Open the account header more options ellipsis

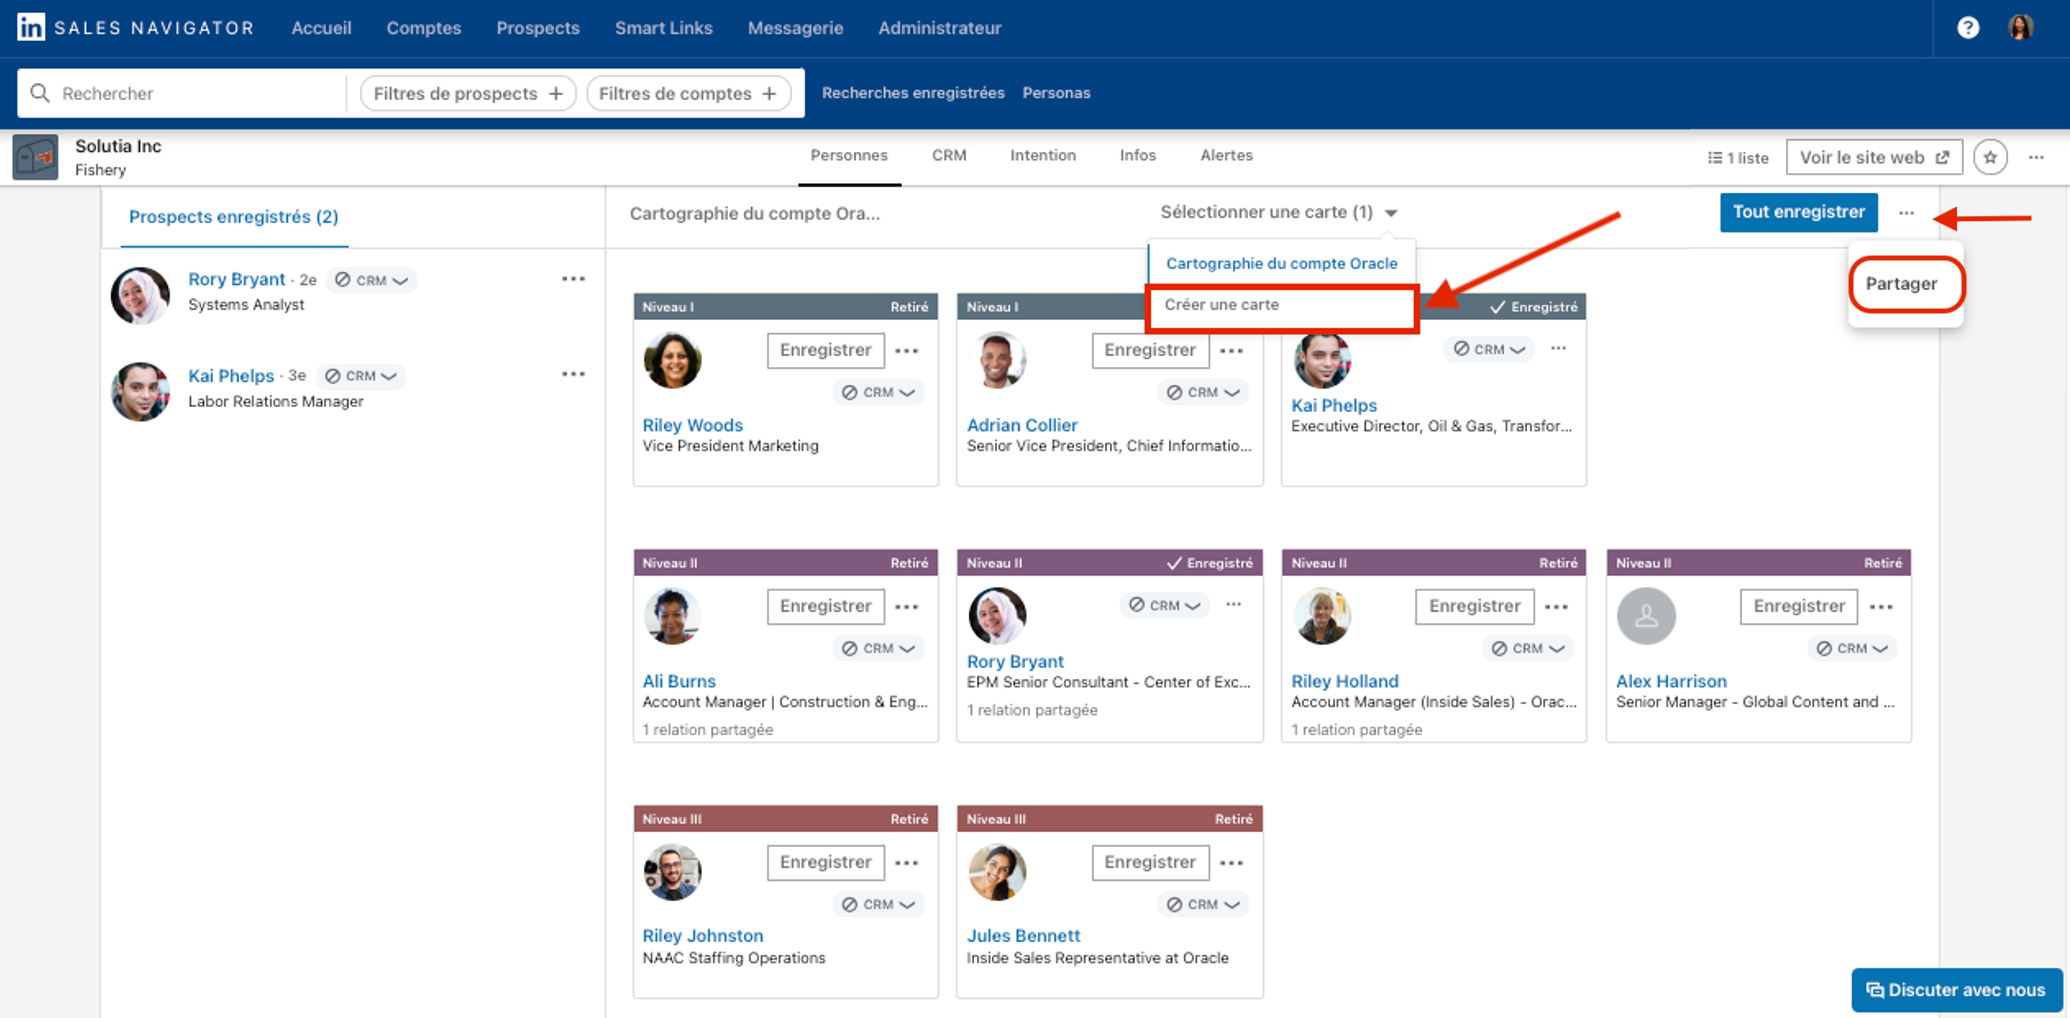(x=2036, y=157)
